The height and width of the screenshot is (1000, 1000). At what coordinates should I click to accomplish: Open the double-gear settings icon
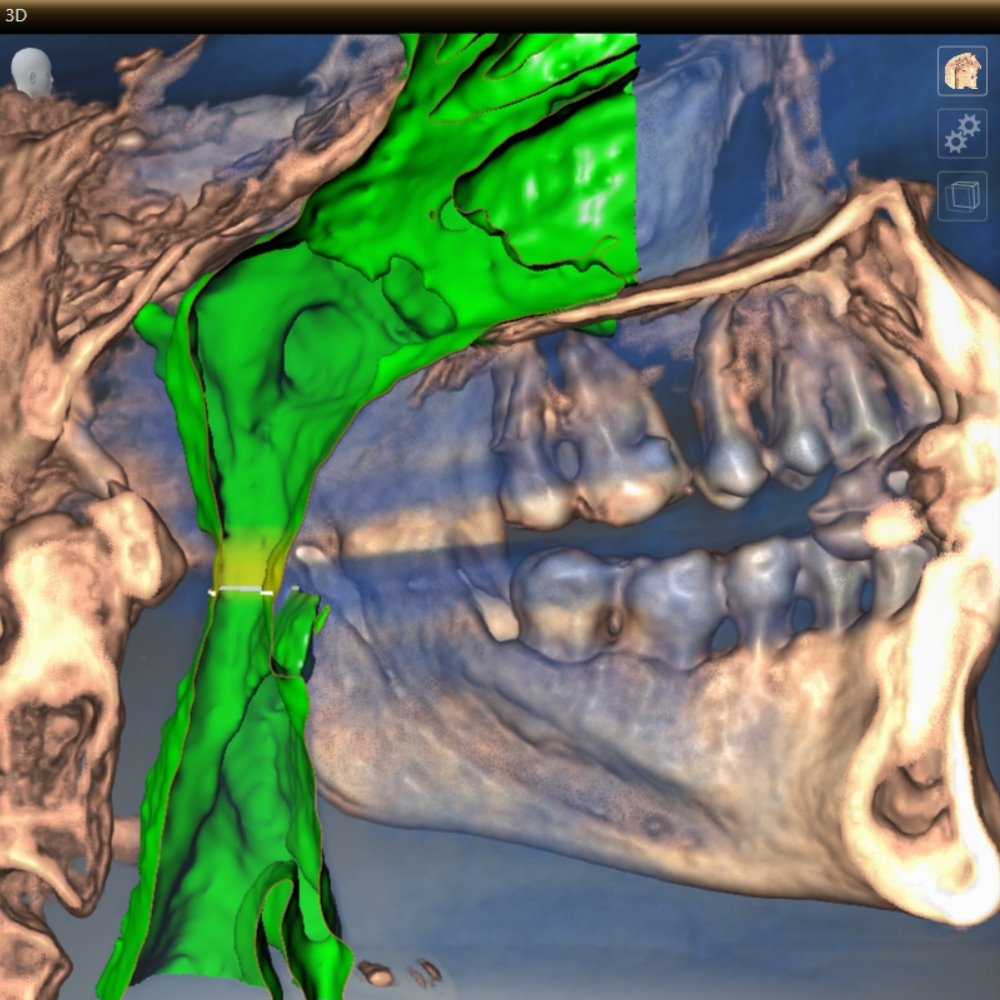pyautogui.click(x=961, y=134)
